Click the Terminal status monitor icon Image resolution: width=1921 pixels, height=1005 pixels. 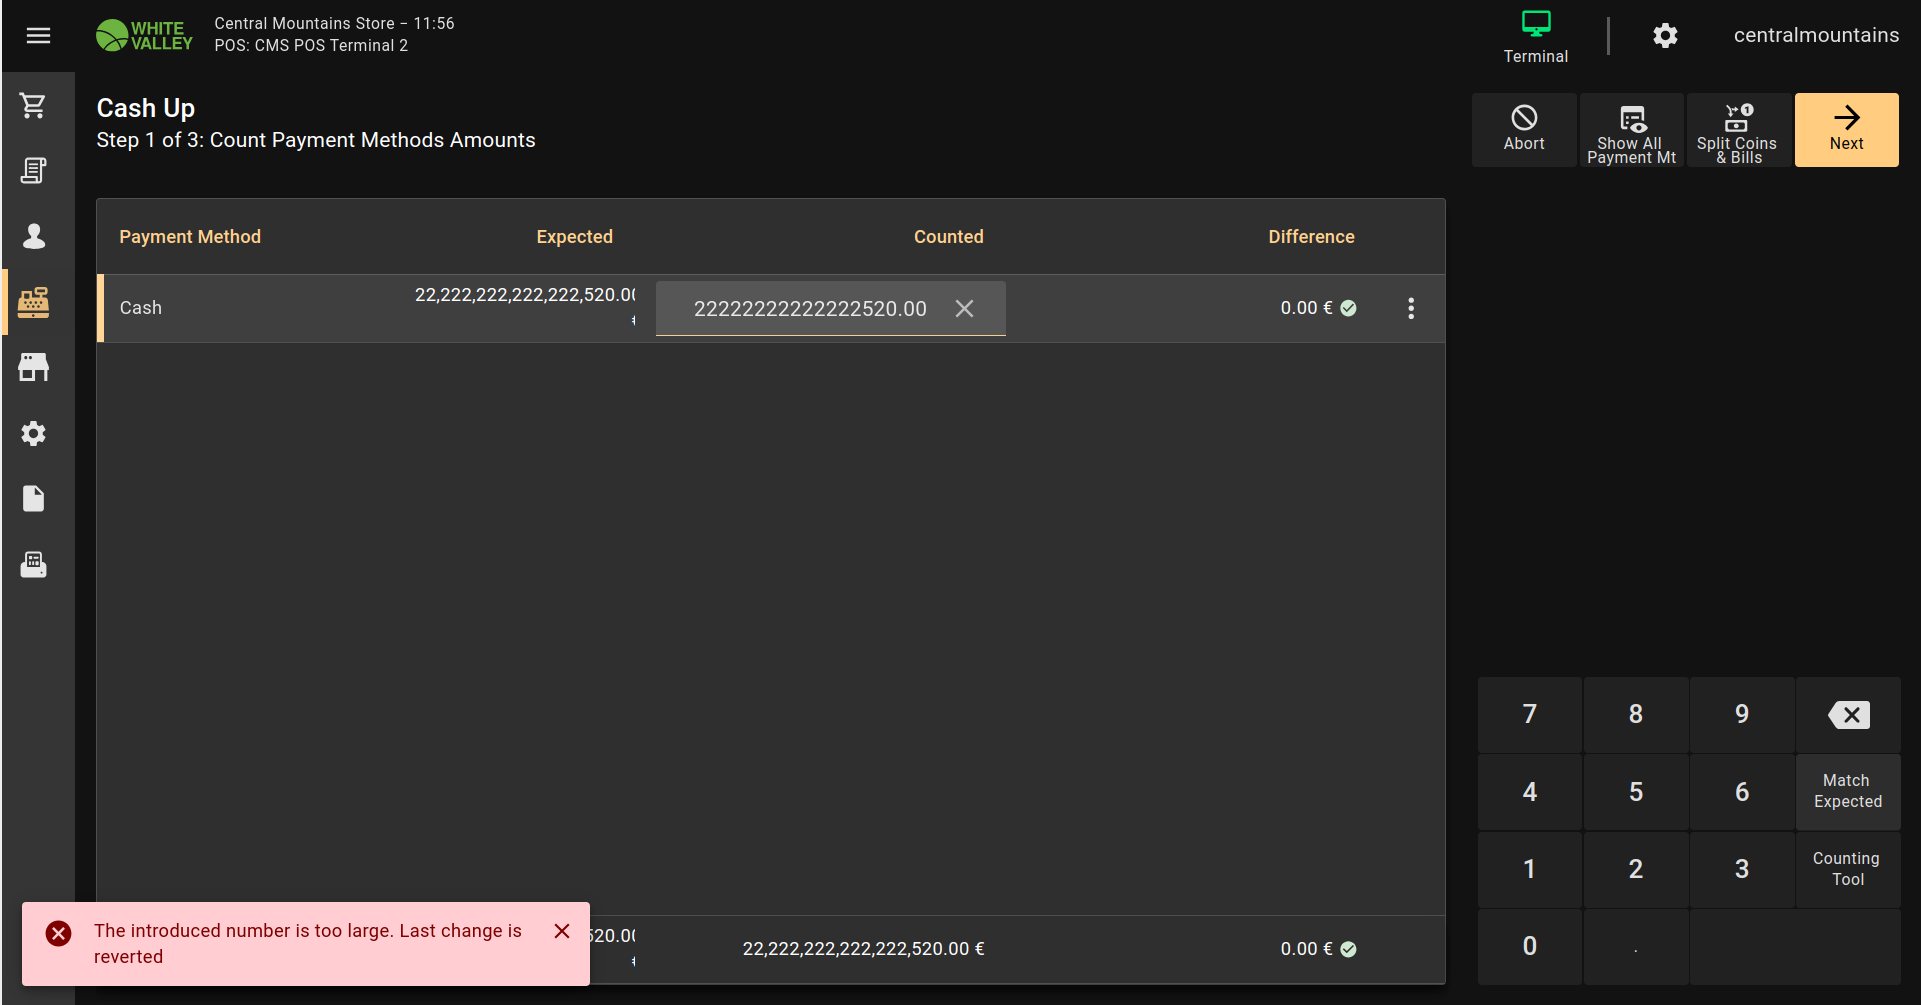[1535, 24]
